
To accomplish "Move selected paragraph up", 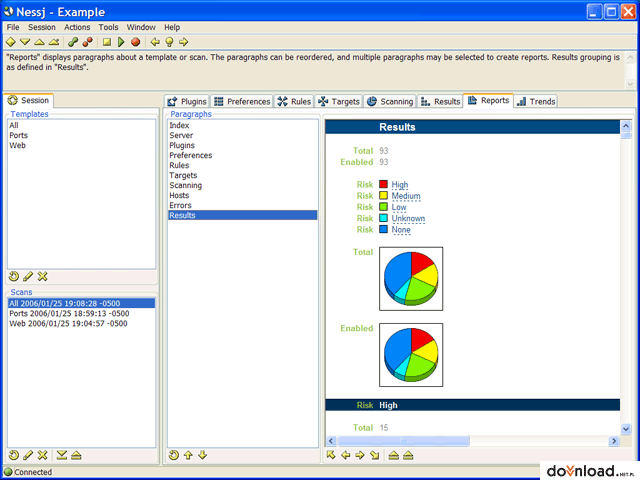I will 188,455.
